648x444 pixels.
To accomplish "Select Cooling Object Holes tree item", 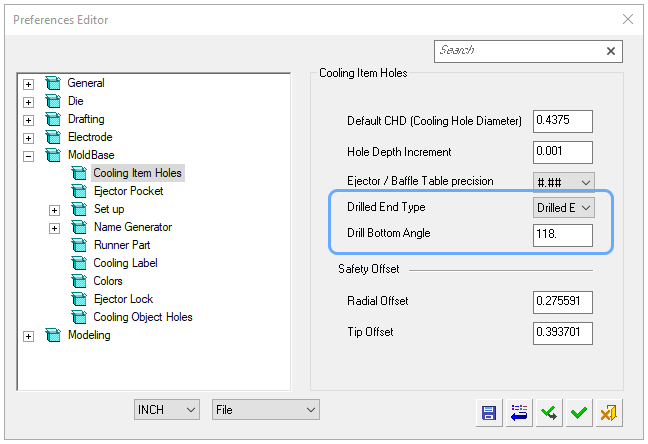I will pos(143,317).
